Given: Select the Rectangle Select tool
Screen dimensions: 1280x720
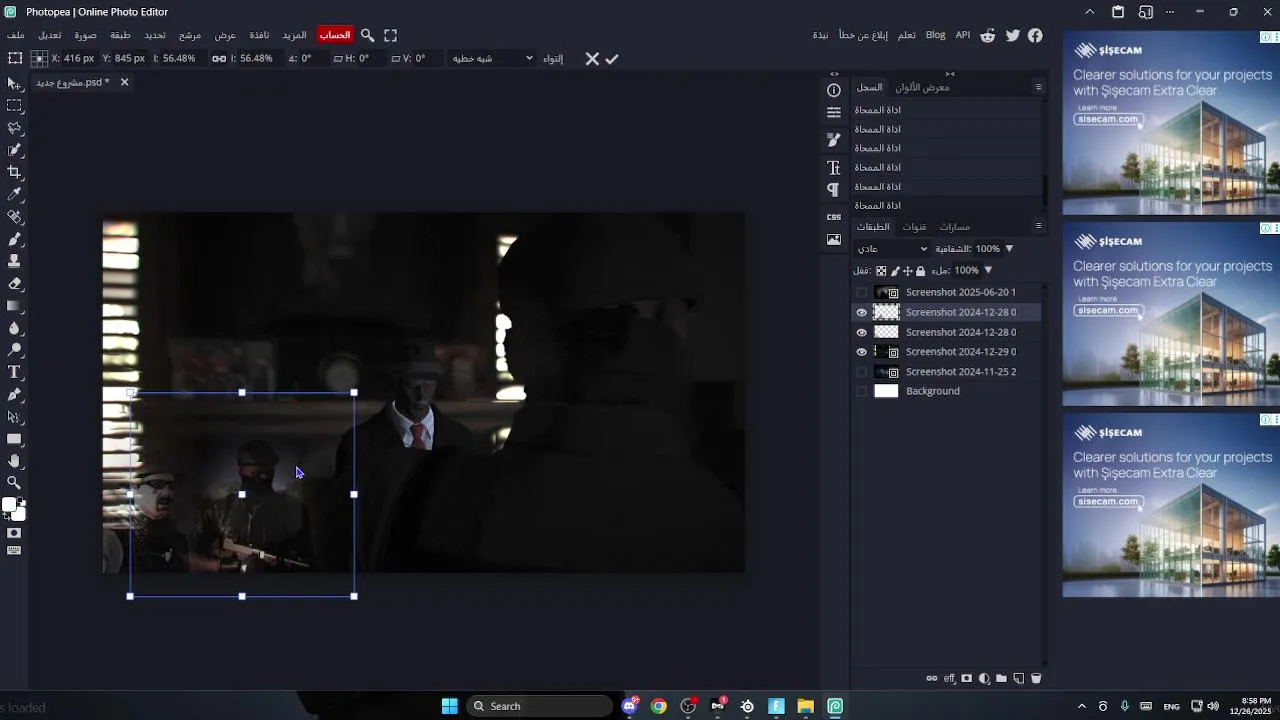Looking at the screenshot, I should (14, 105).
